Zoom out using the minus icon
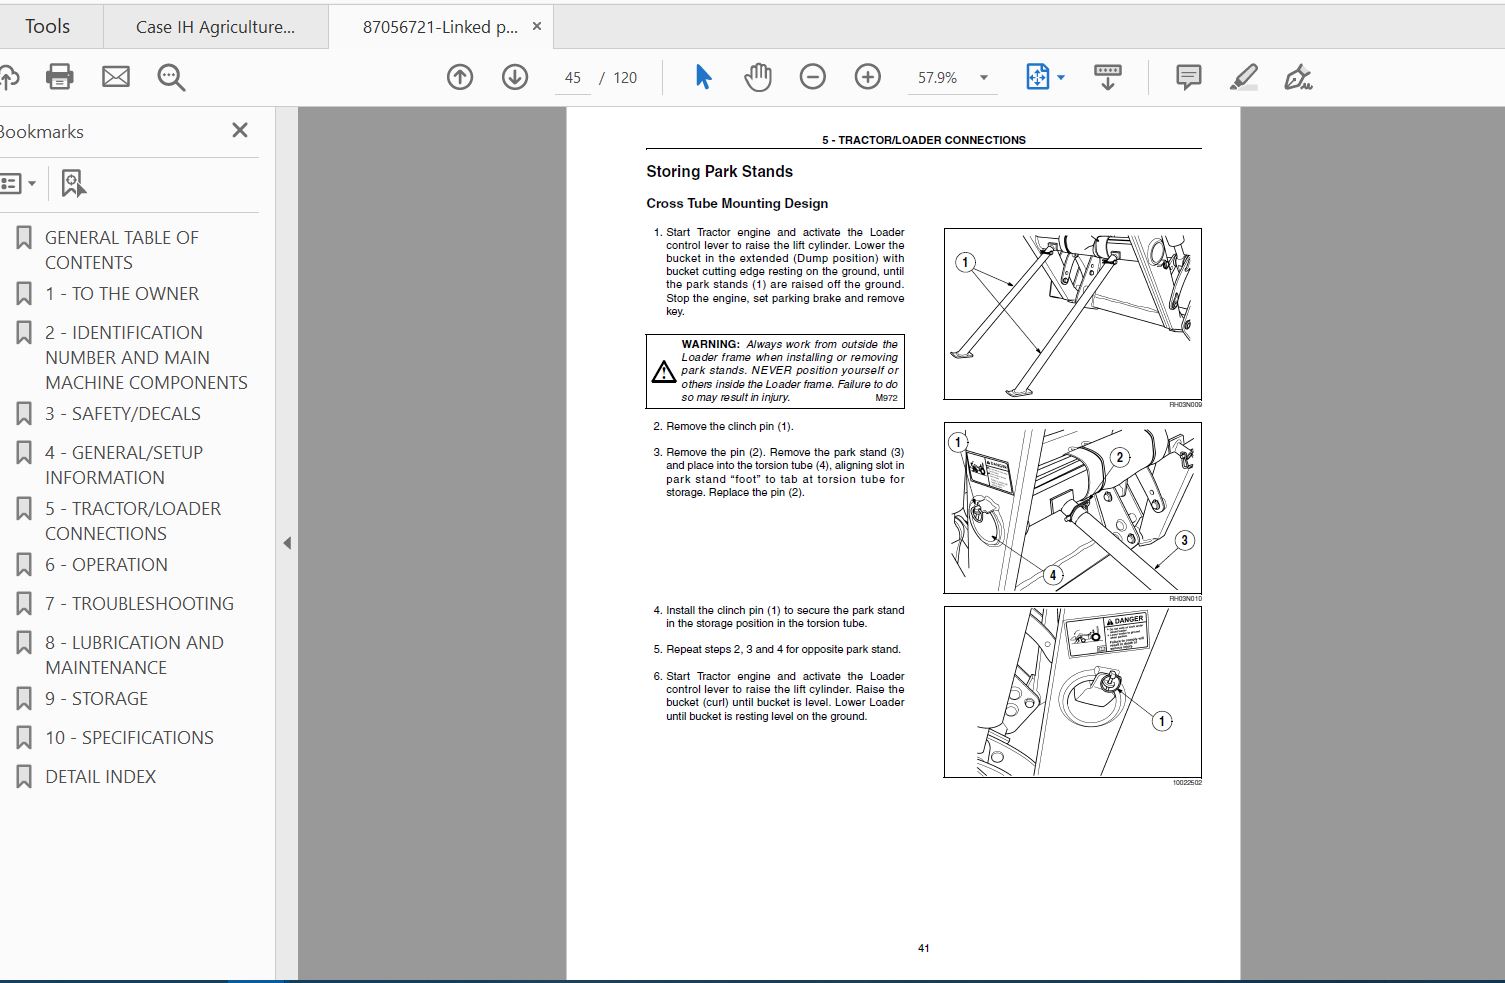The image size is (1505, 983). point(812,76)
